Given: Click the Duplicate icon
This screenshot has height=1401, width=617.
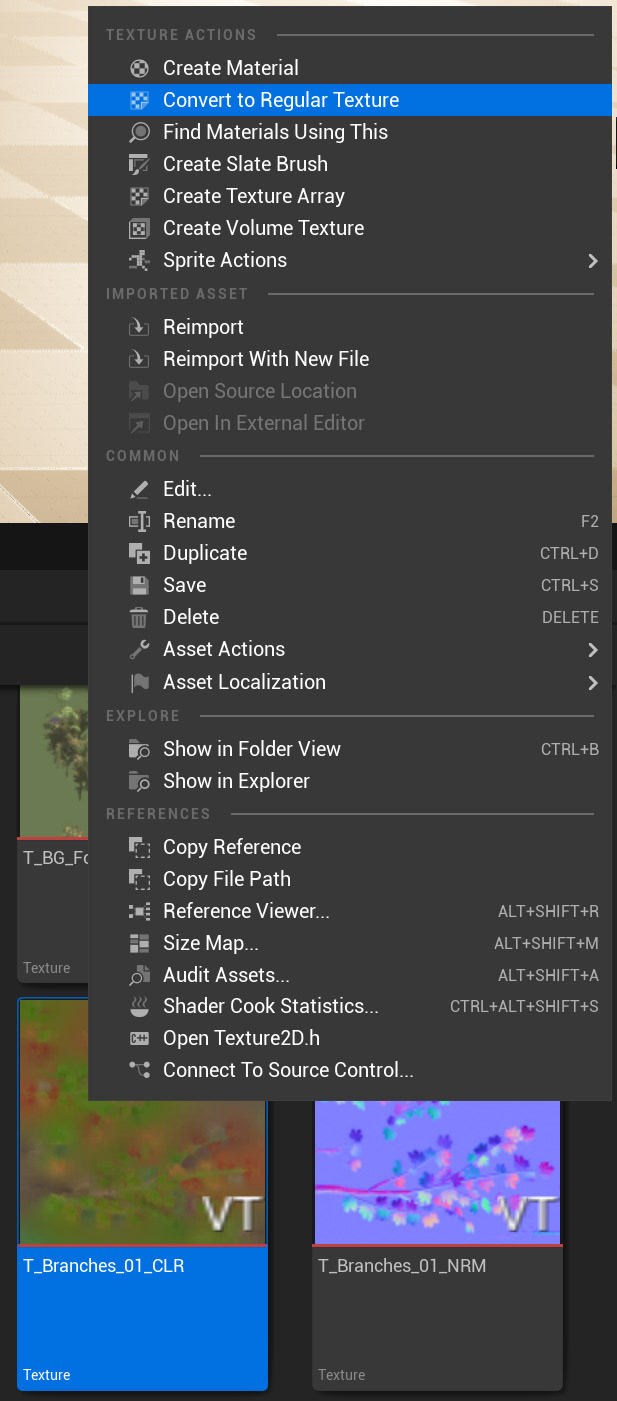Looking at the screenshot, I should coord(140,553).
